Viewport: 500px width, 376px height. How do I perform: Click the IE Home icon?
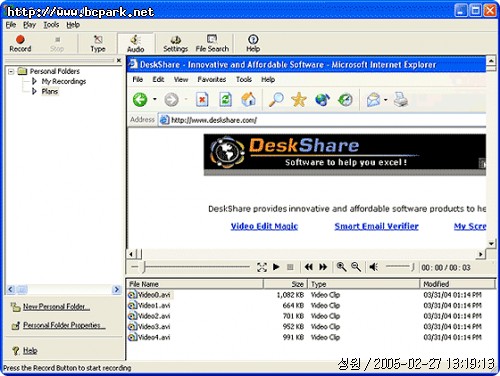coord(249,100)
